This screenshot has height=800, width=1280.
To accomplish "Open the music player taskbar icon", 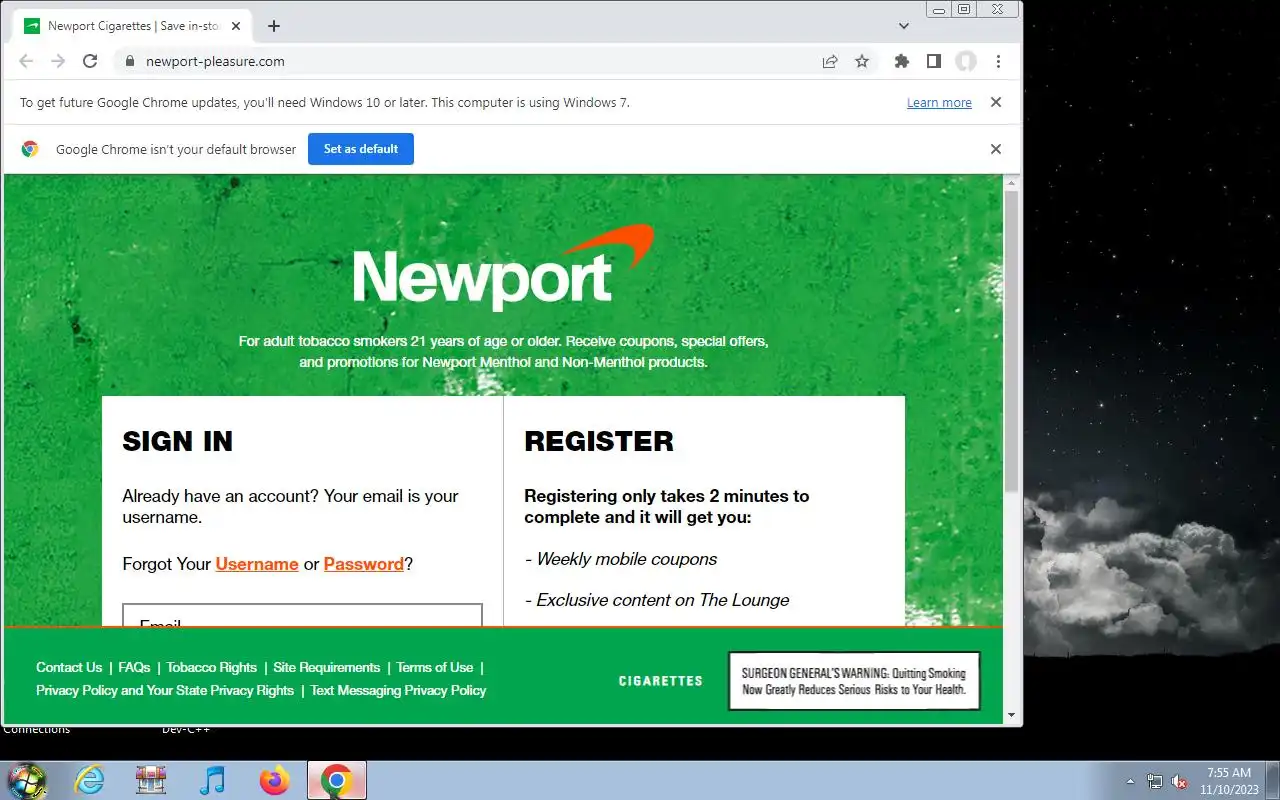I will click(212, 780).
